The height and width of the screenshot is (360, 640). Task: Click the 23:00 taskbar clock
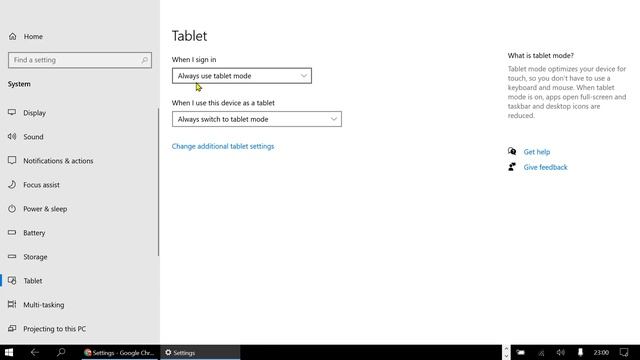coord(601,352)
